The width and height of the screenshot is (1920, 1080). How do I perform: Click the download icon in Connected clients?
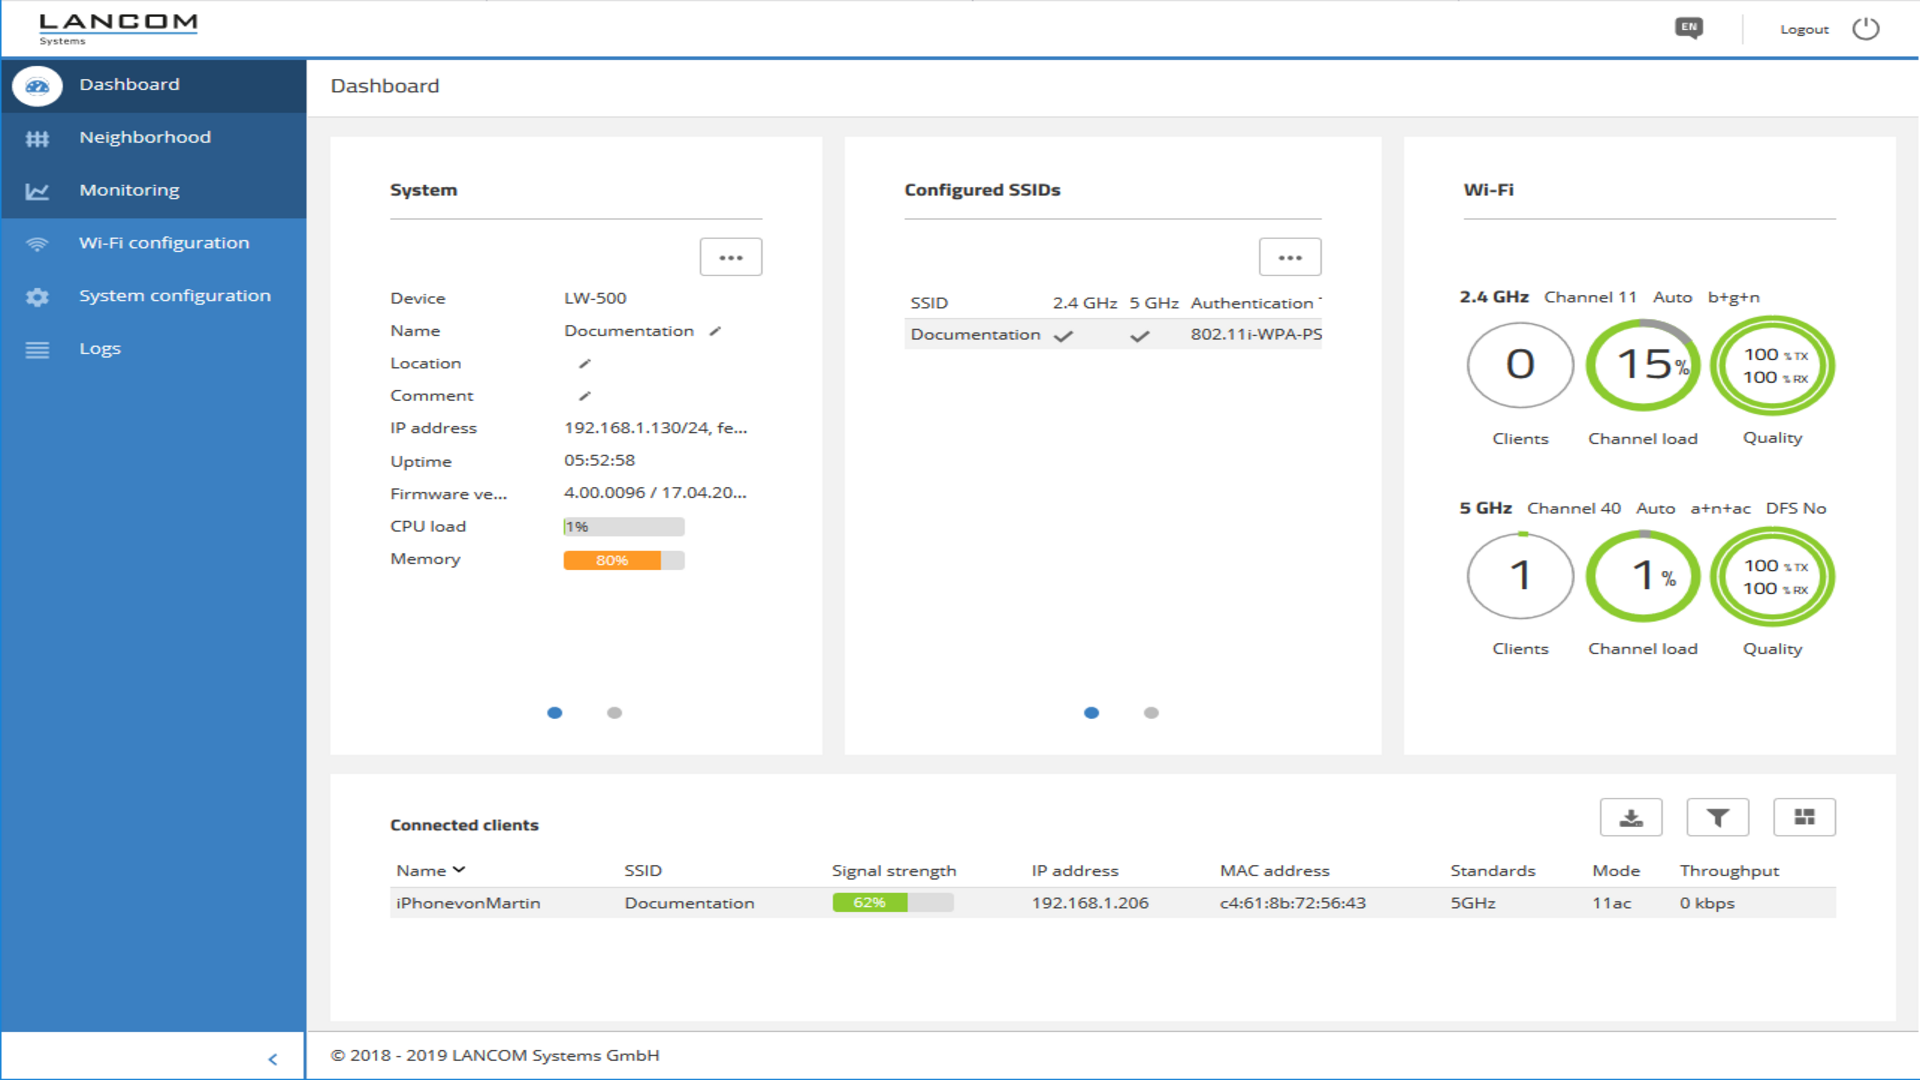pyautogui.click(x=1630, y=817)
